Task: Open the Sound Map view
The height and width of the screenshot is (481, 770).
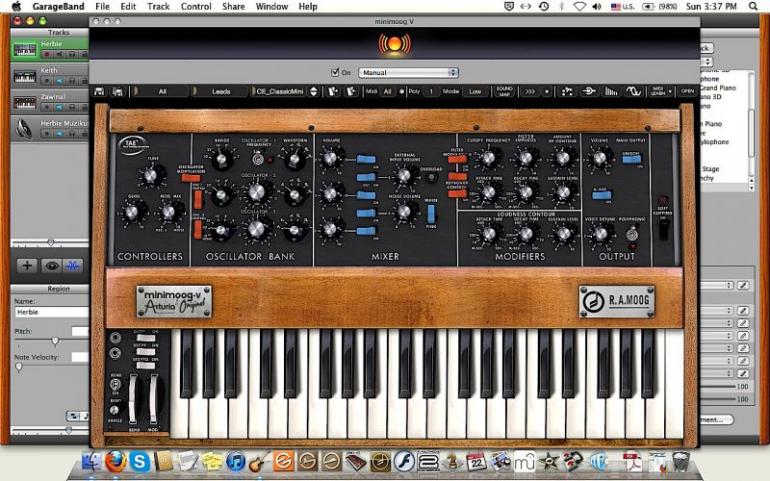Action: [504, 91]
